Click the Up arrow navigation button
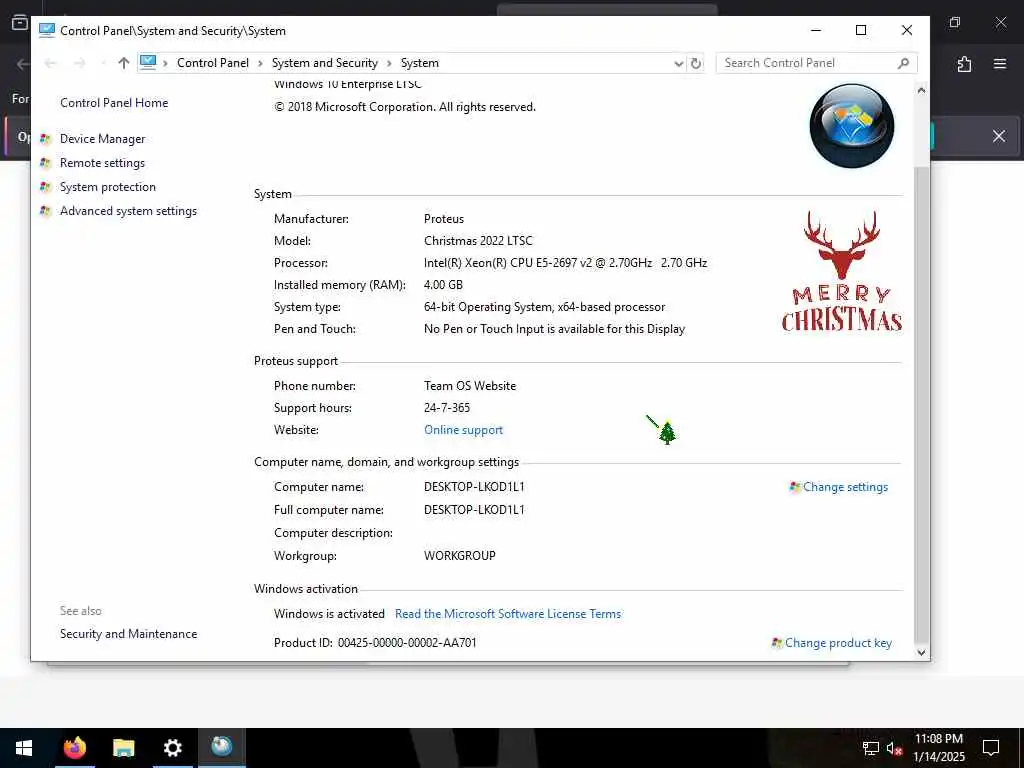1024x768 pixels. pyautogui.click(x=123, y=63)
